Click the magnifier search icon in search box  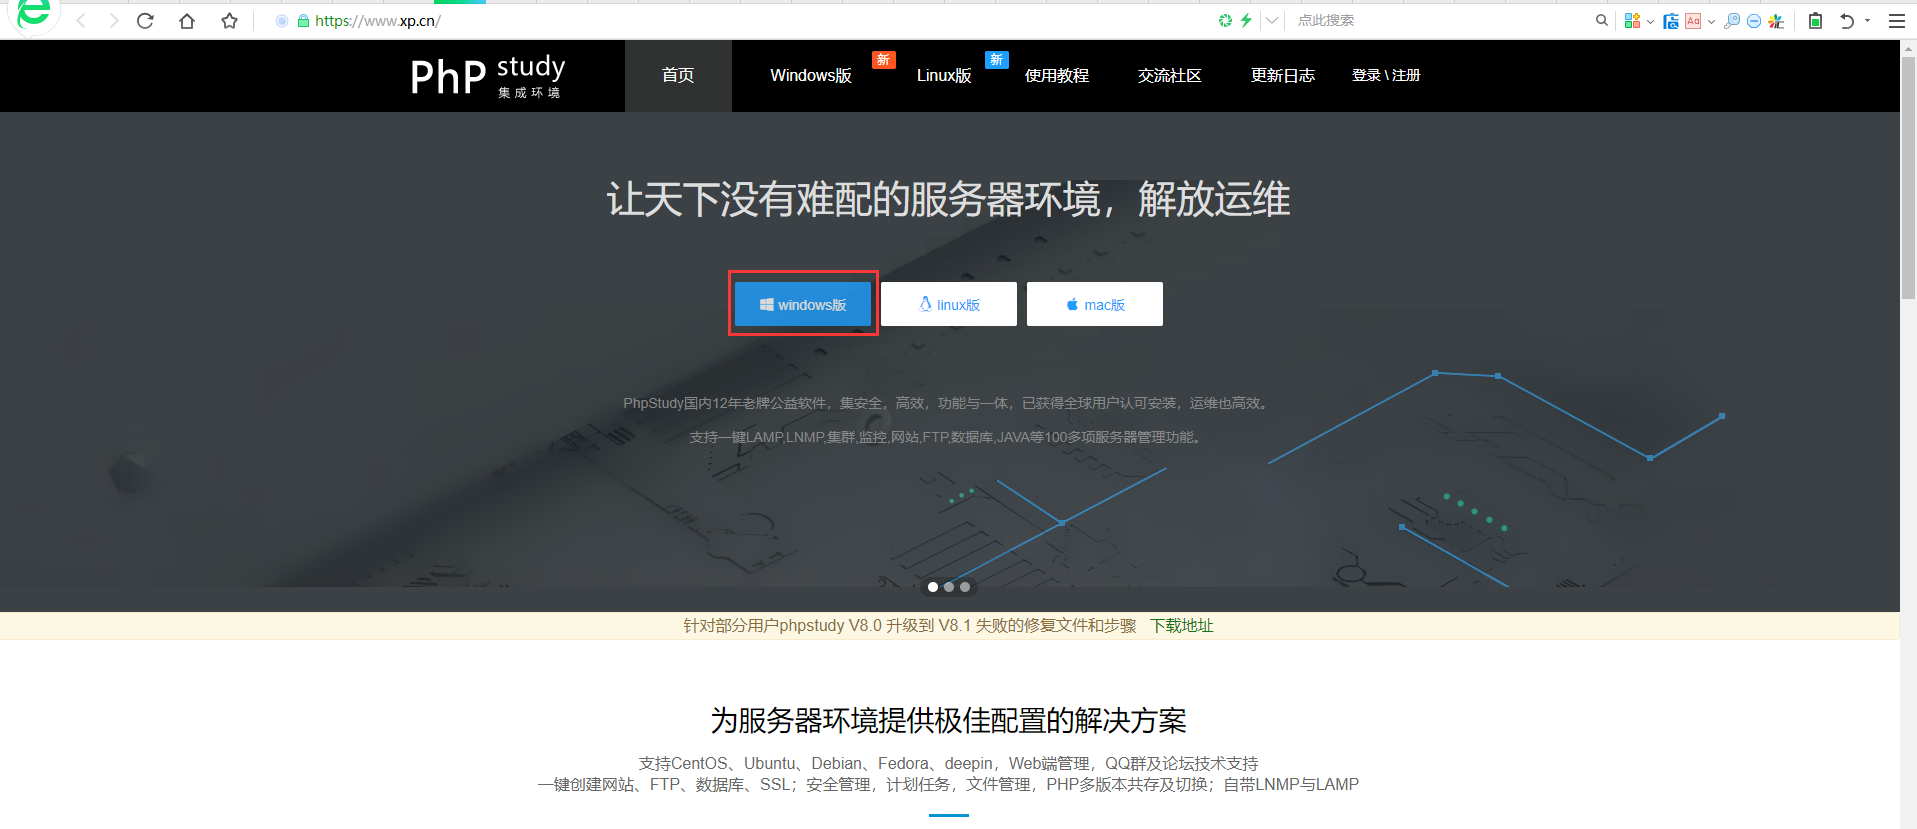pyautogui.click(x=1602, y=20)
